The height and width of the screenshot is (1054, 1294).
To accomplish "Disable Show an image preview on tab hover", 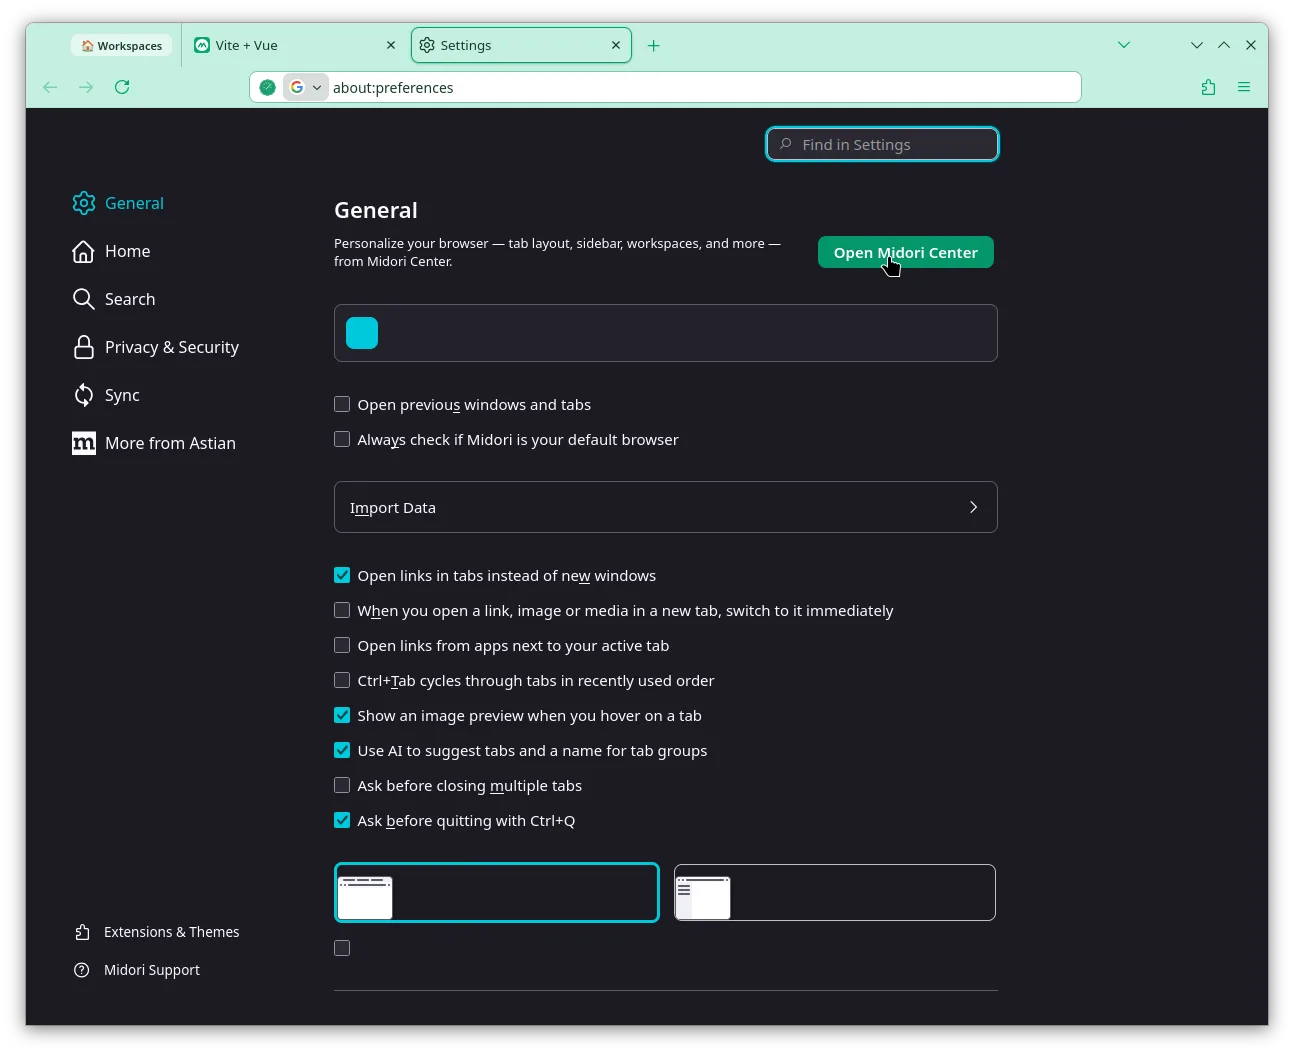I will (342, 715).
